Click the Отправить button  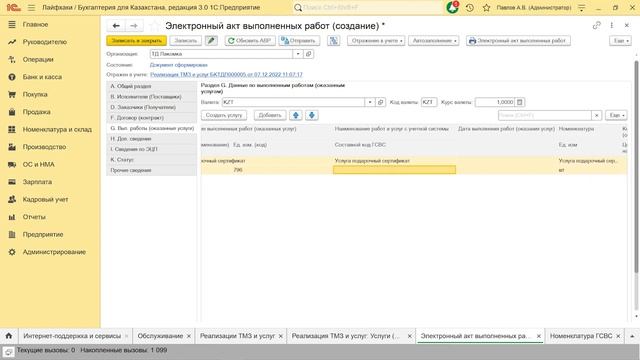[299, 41]
